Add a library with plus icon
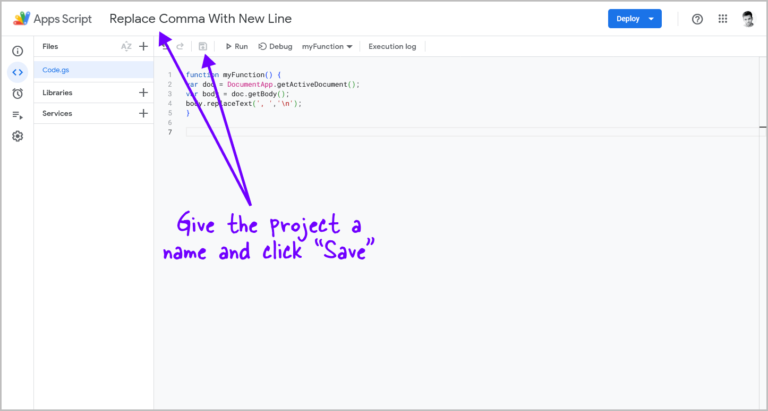This screenshot has height=411, width=768. click(144, 93)
